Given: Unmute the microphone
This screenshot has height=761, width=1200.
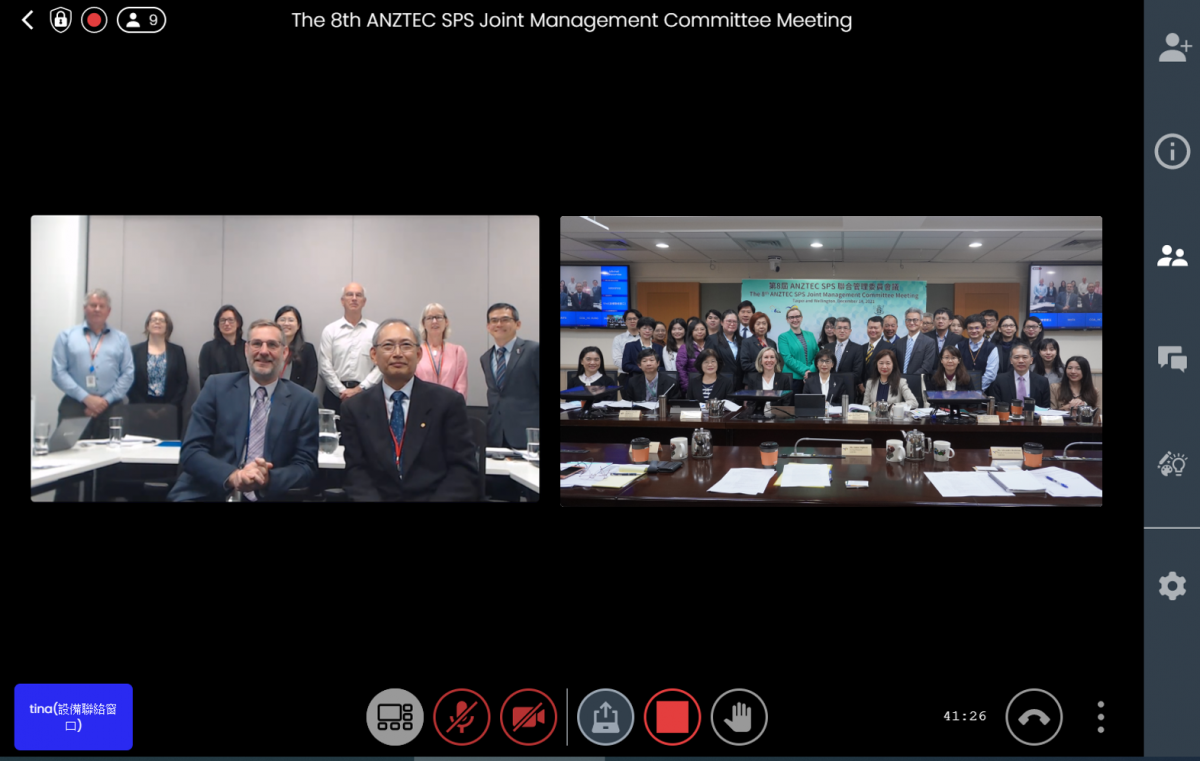Looking at the screenshot, I should (x=461, y=717).
